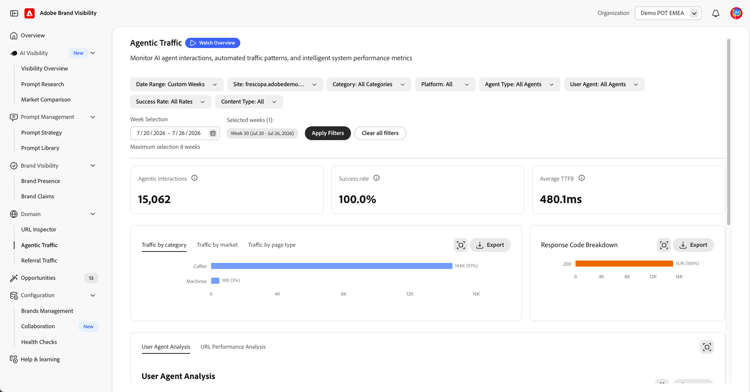Open the Platform filter dropdown

445,85
